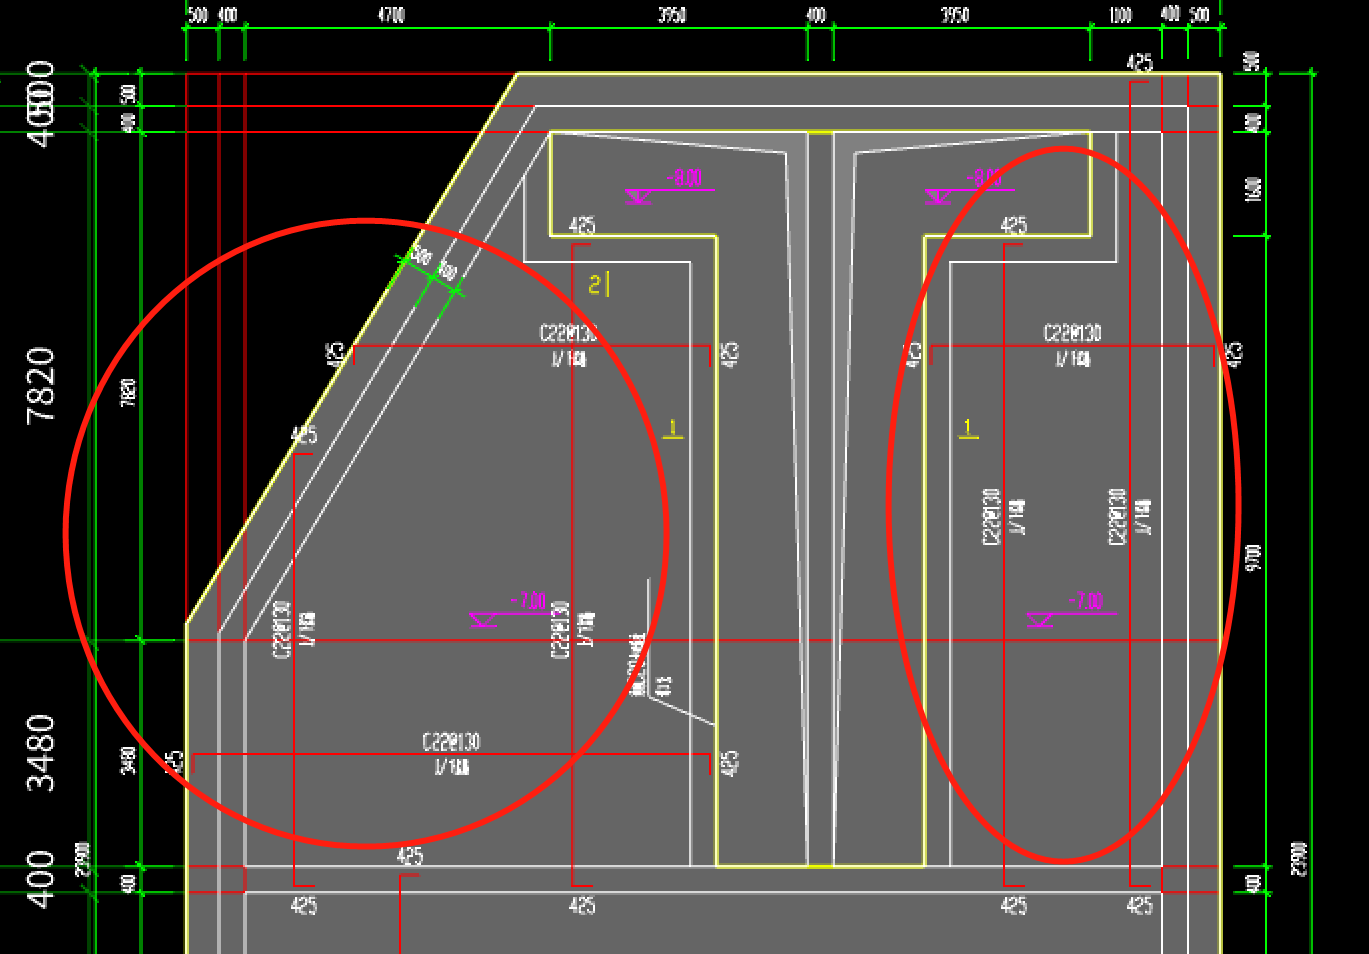Viewport: 1369px width, 954px height.
Task: Select the yellow label 1 left of column
Action: [673, 429]
